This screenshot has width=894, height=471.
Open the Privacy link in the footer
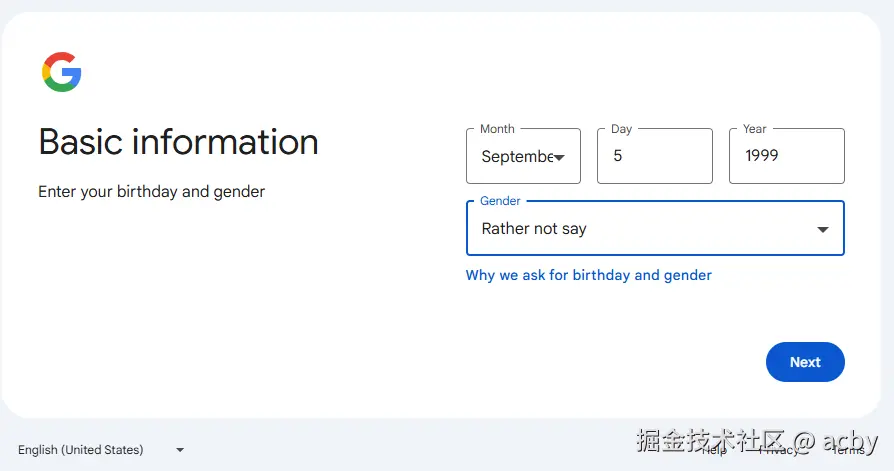[778, 450]
